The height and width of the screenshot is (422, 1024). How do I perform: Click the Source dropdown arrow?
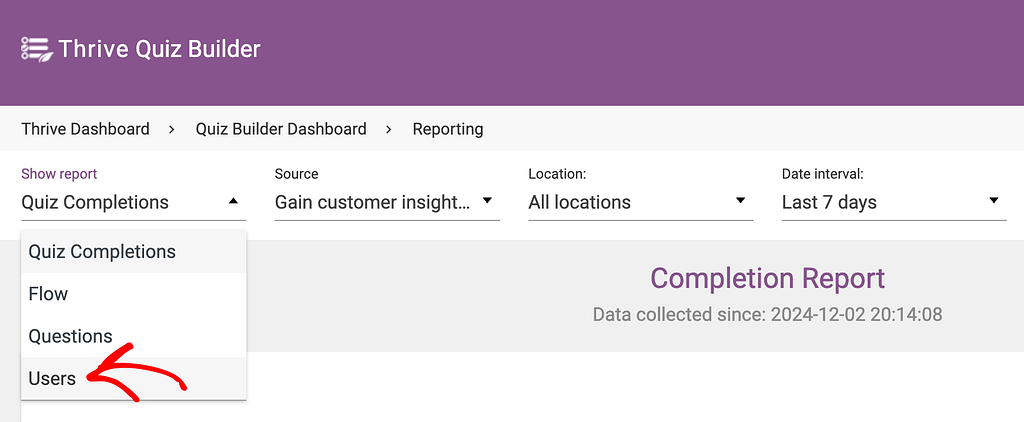(x=487, y=201)
